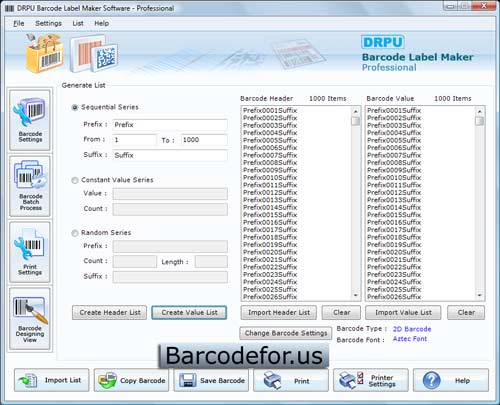Click the Constant Value Series Value field
This screenshot has width=500, height=405.
[170, 194]
